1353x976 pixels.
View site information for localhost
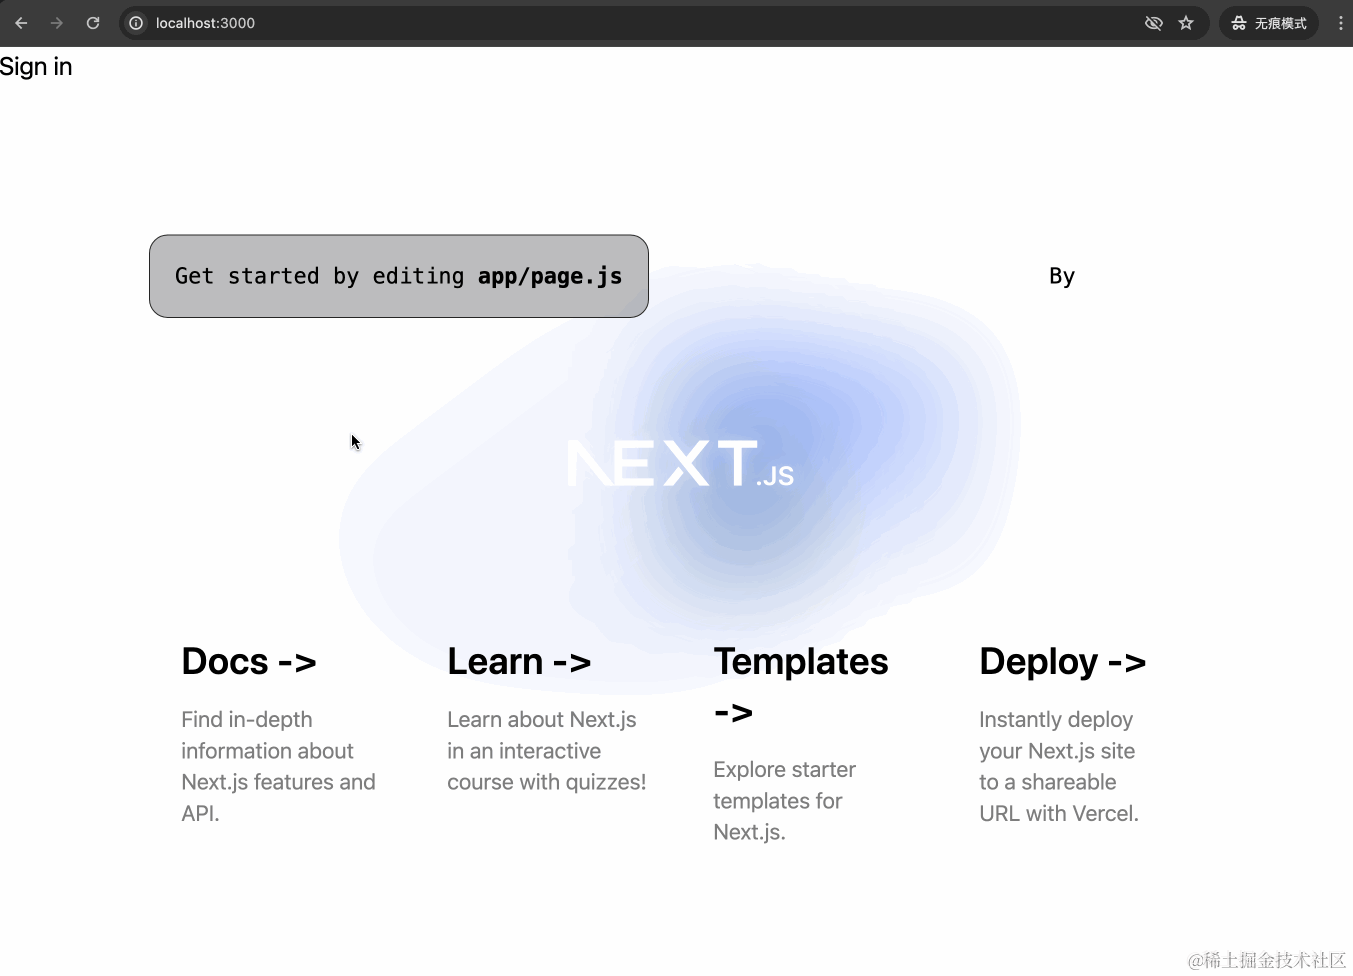pos(137,23)
